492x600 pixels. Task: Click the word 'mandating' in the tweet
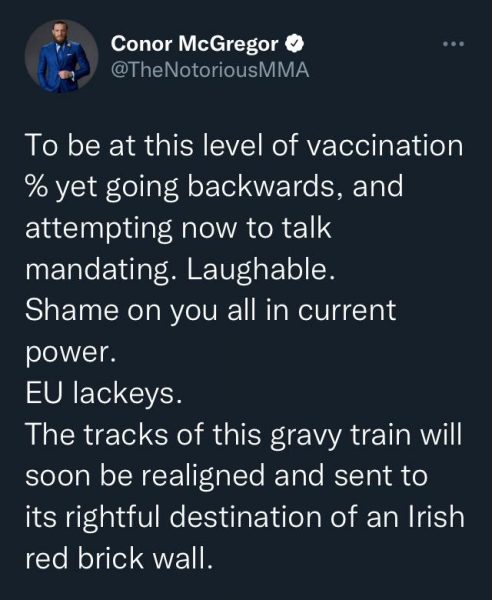(98, 271)
